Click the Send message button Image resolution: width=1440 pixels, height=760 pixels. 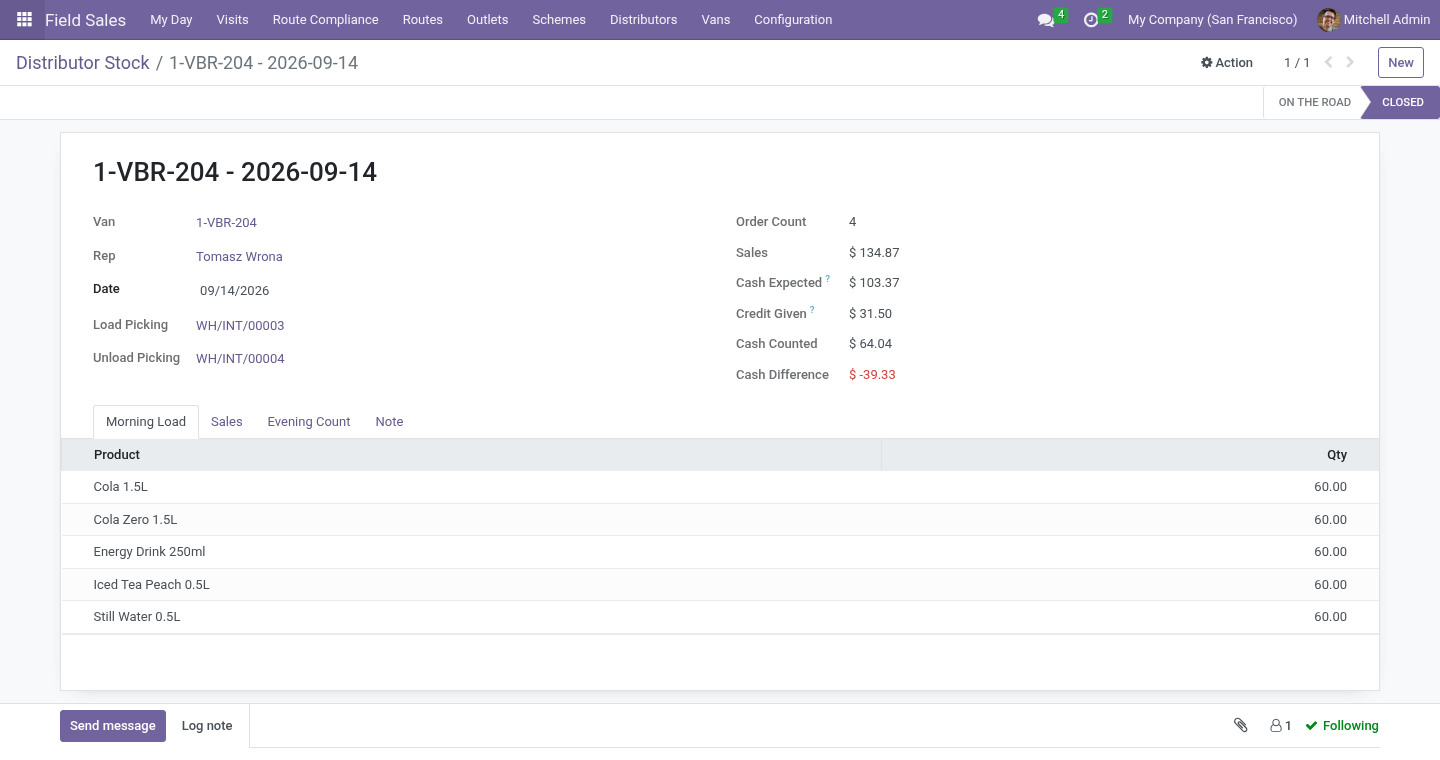tap(113, 726)
